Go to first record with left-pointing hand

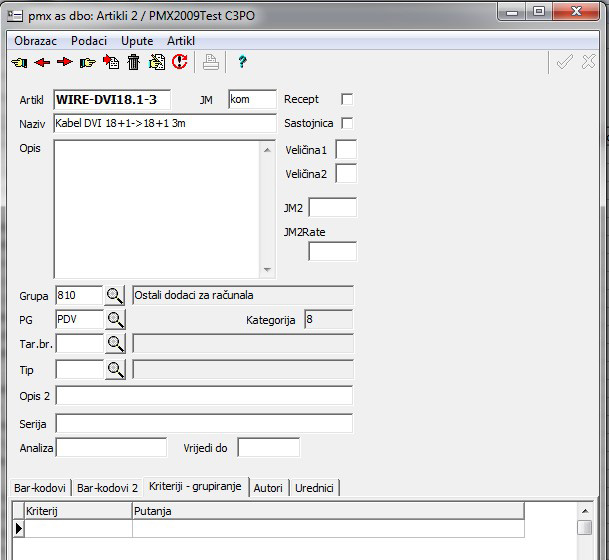tap(19, 62)
